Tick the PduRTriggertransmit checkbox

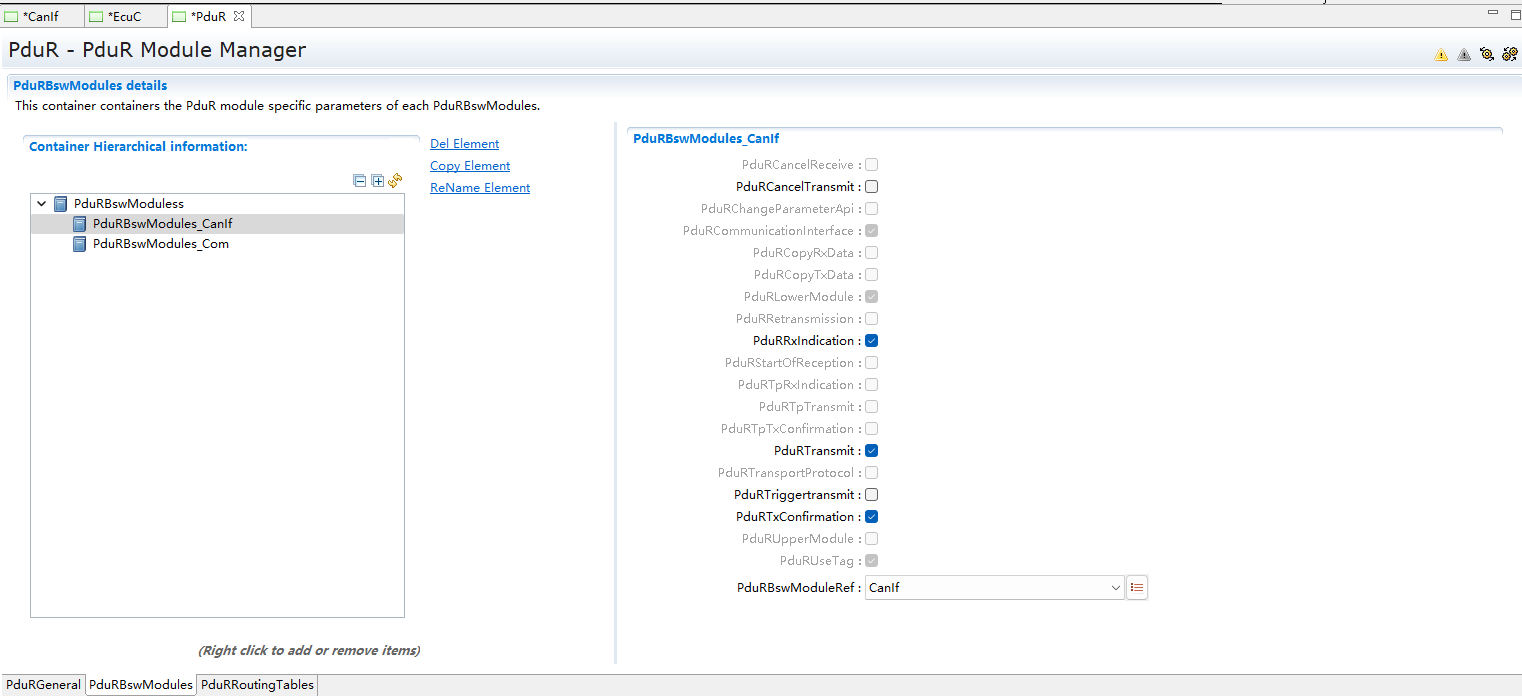pyautogui.click(x=871, y=495)
